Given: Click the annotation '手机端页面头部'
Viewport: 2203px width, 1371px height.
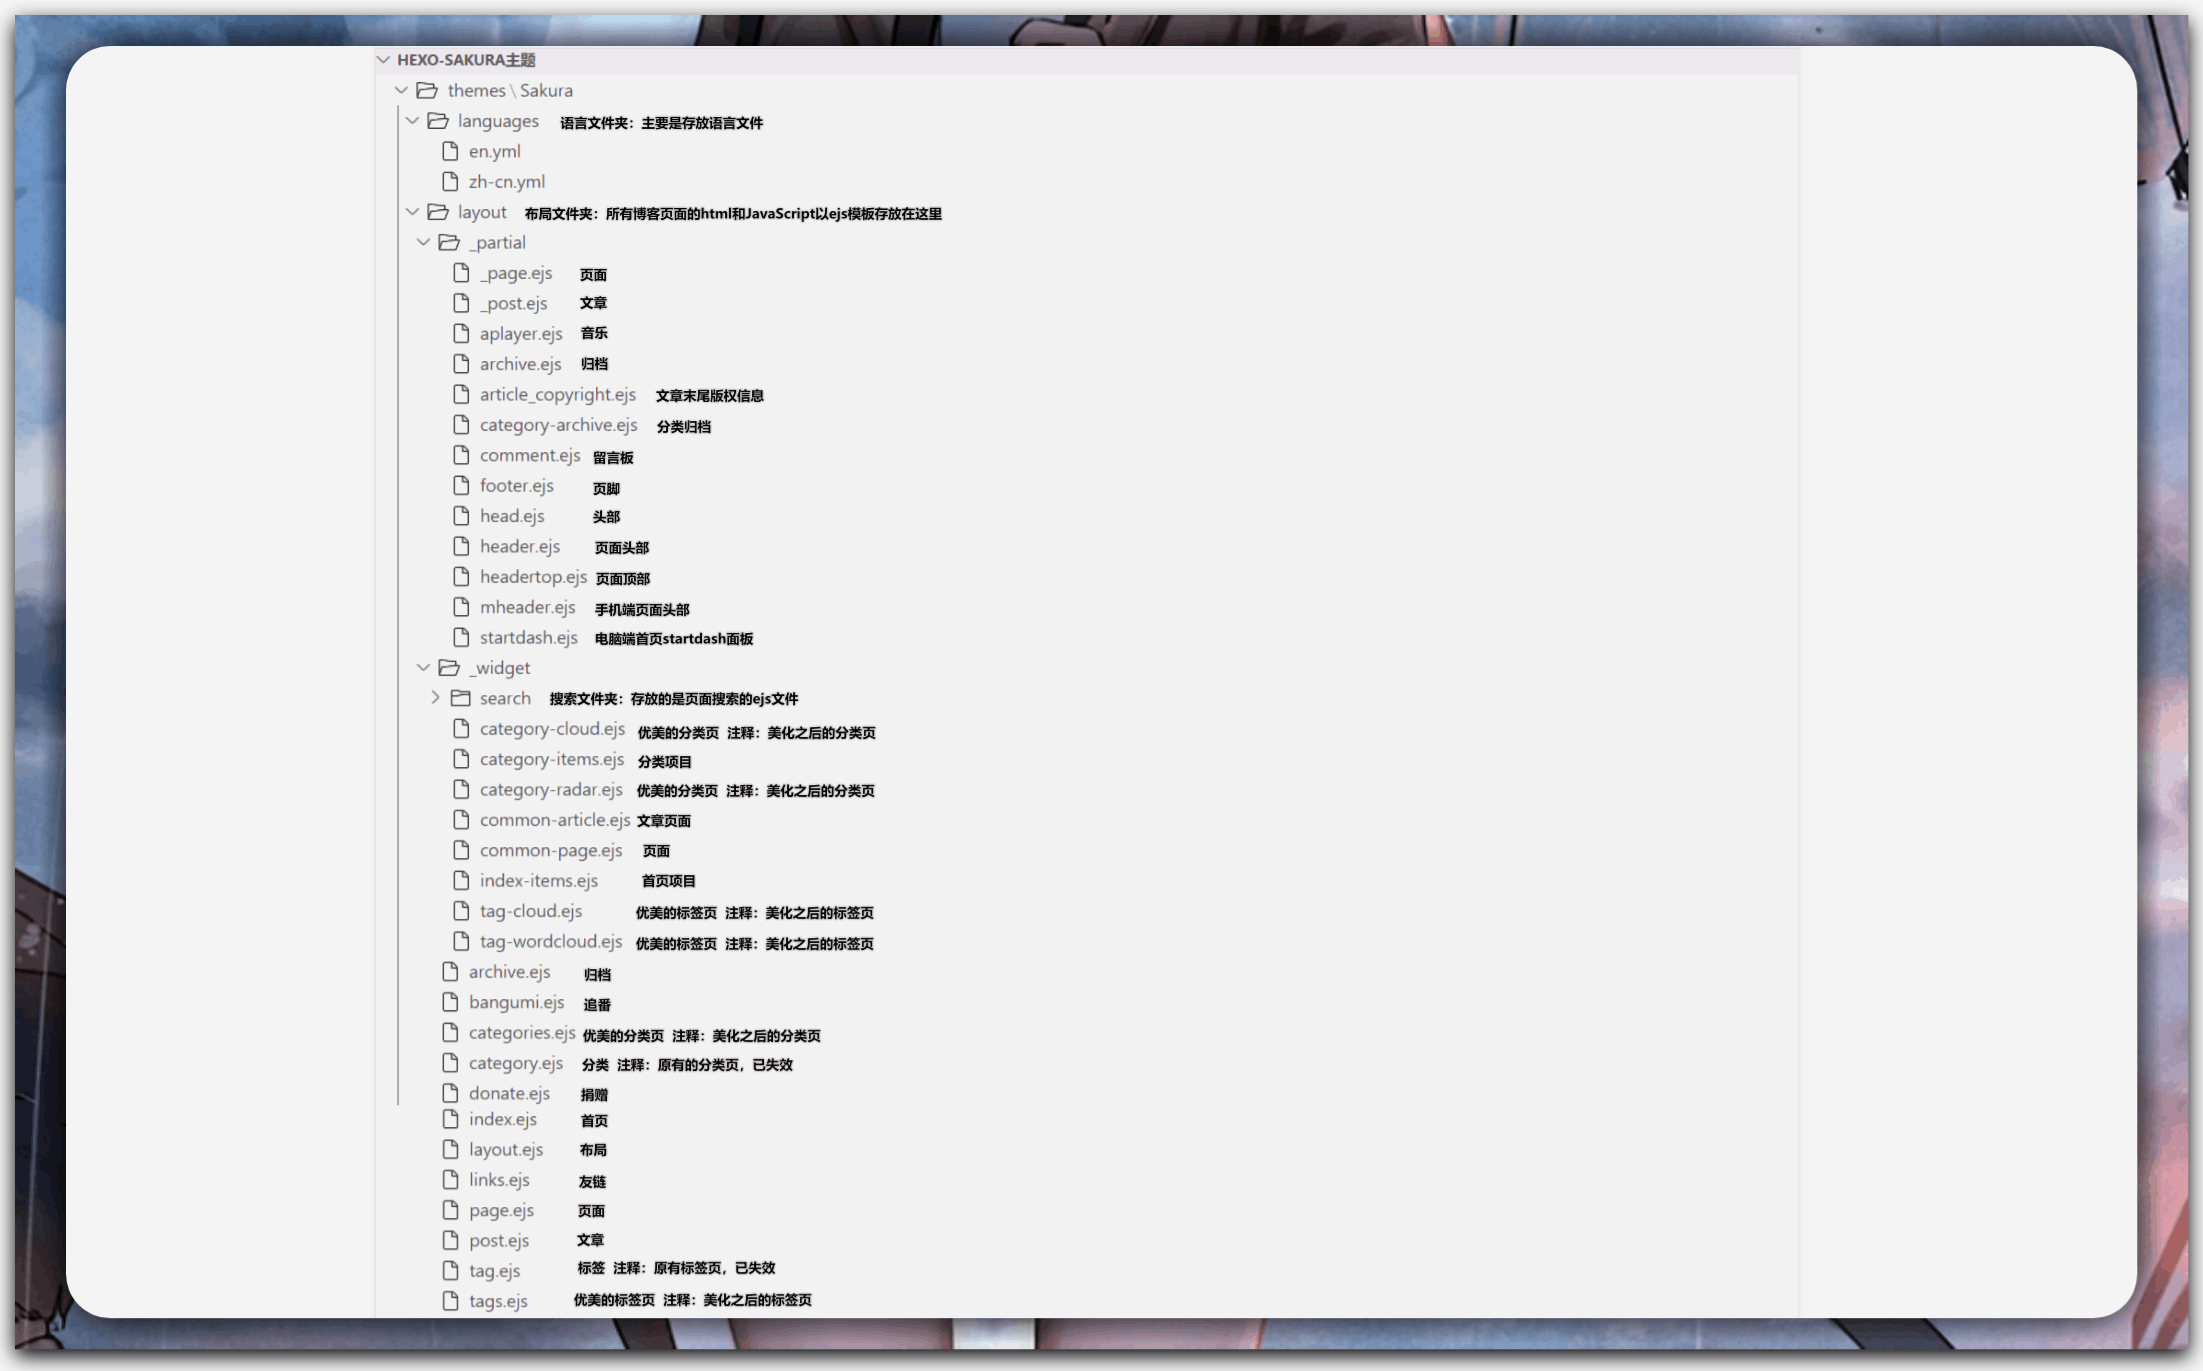Looking at the screenshot, I should tap(642, 609).
